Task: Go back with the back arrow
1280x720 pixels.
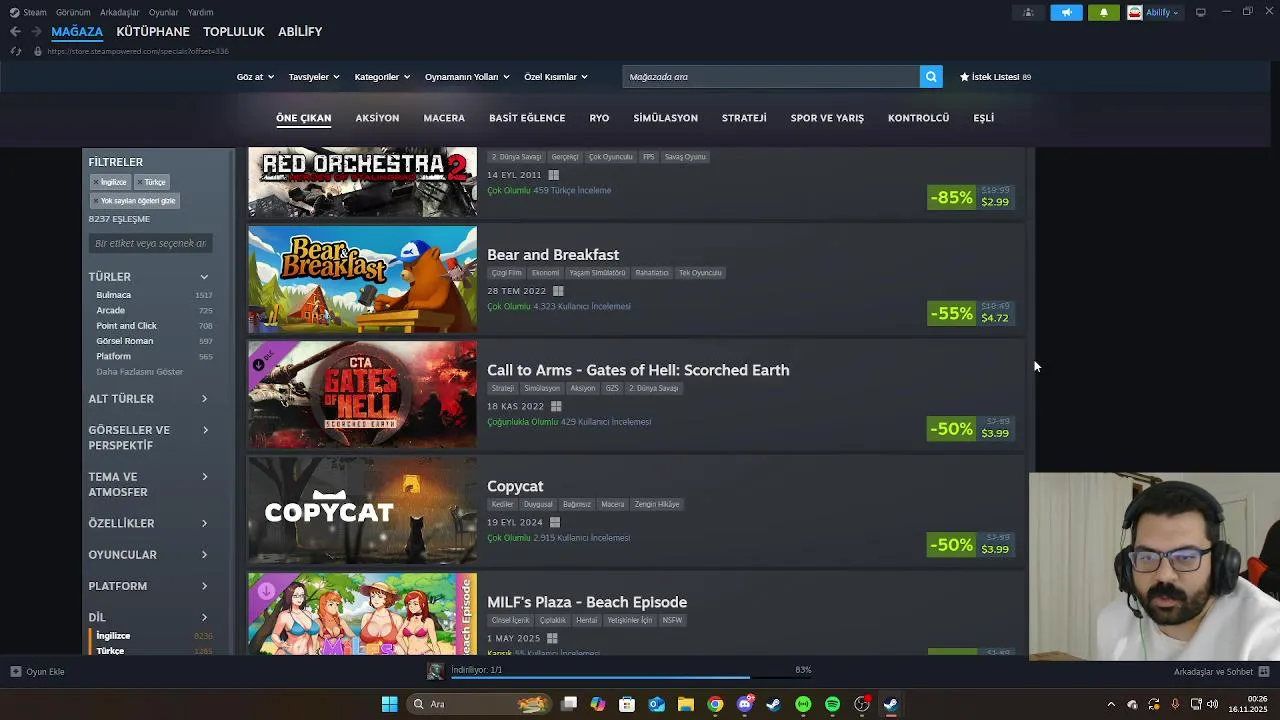Action: (15, 32)
